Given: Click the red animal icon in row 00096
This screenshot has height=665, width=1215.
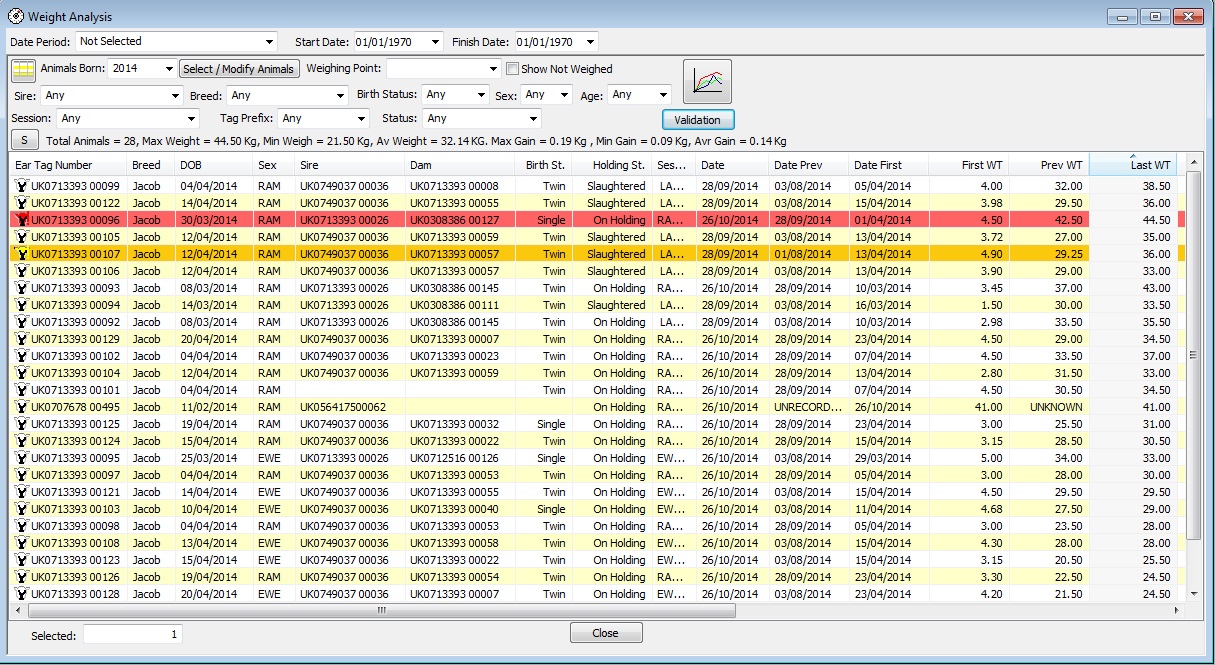Looking at the screenshot, I should point(20,220).
